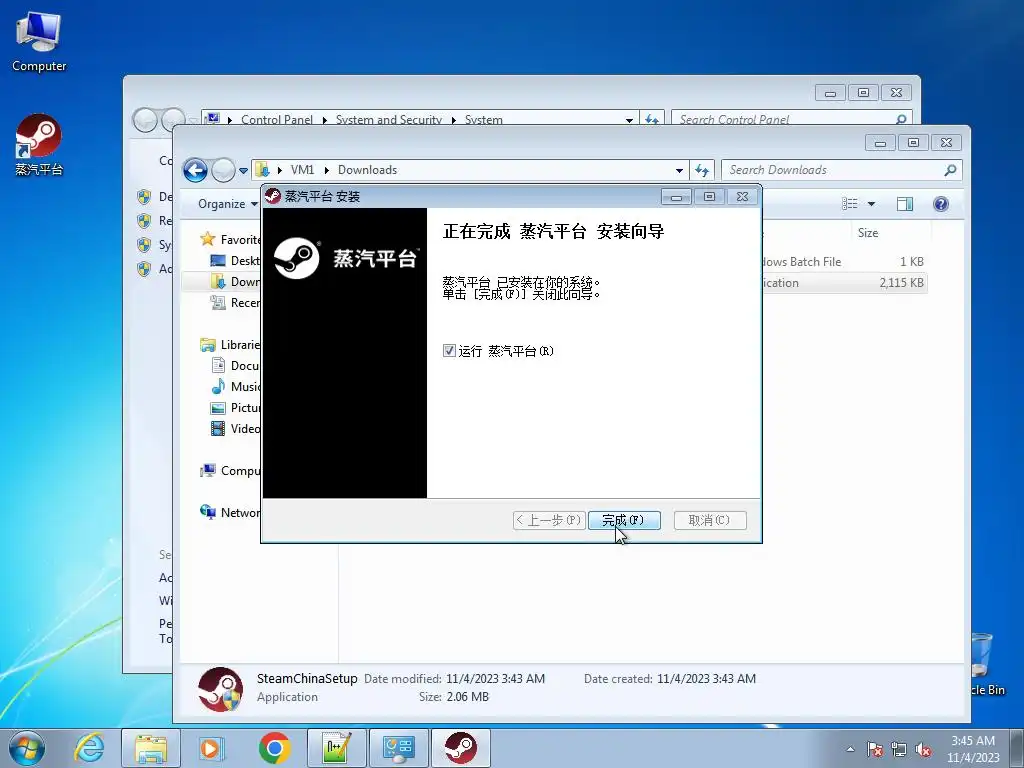
Task: Refresh the Downloads folder
Action: click(x=702, y=170)
